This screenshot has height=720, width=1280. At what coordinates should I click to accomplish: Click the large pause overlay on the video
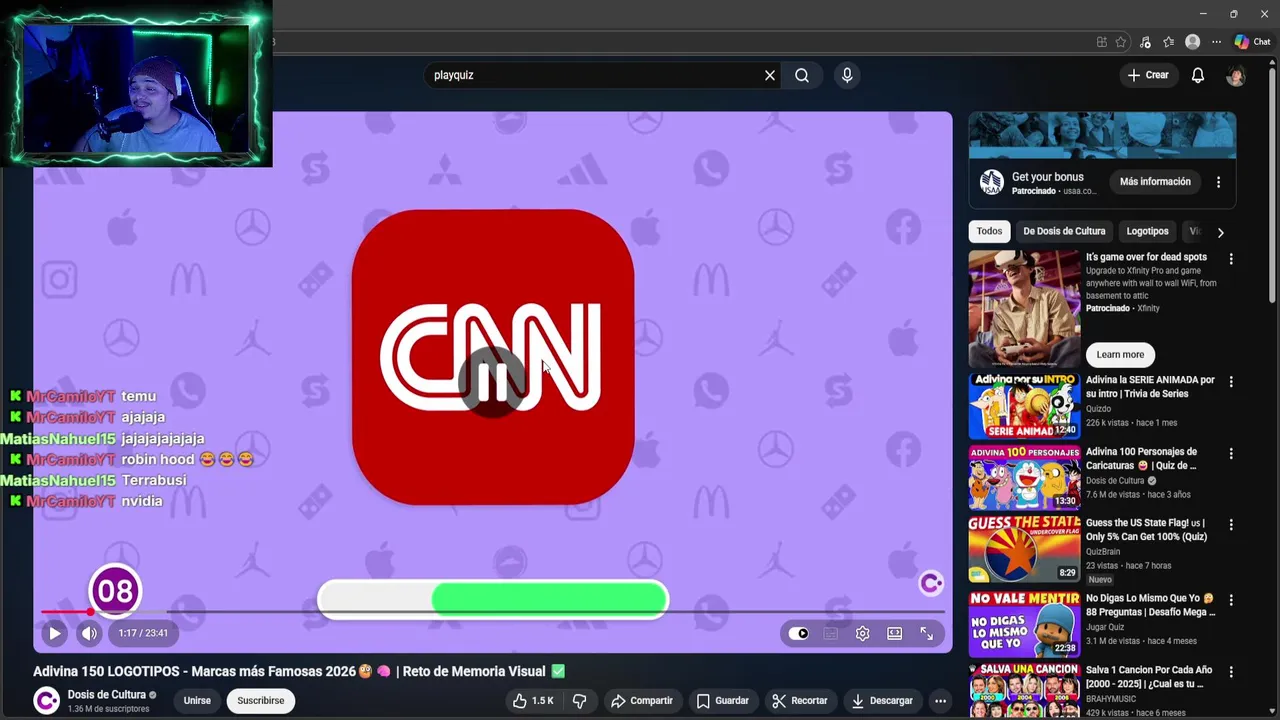click(493, 381)
